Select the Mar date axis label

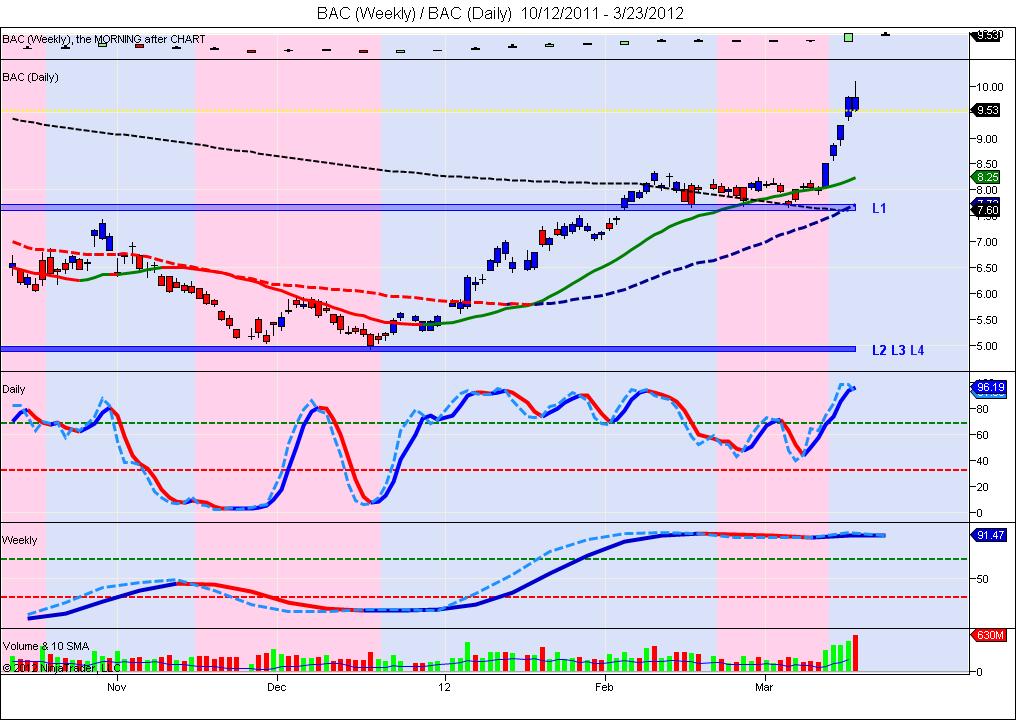click(765, 686)
